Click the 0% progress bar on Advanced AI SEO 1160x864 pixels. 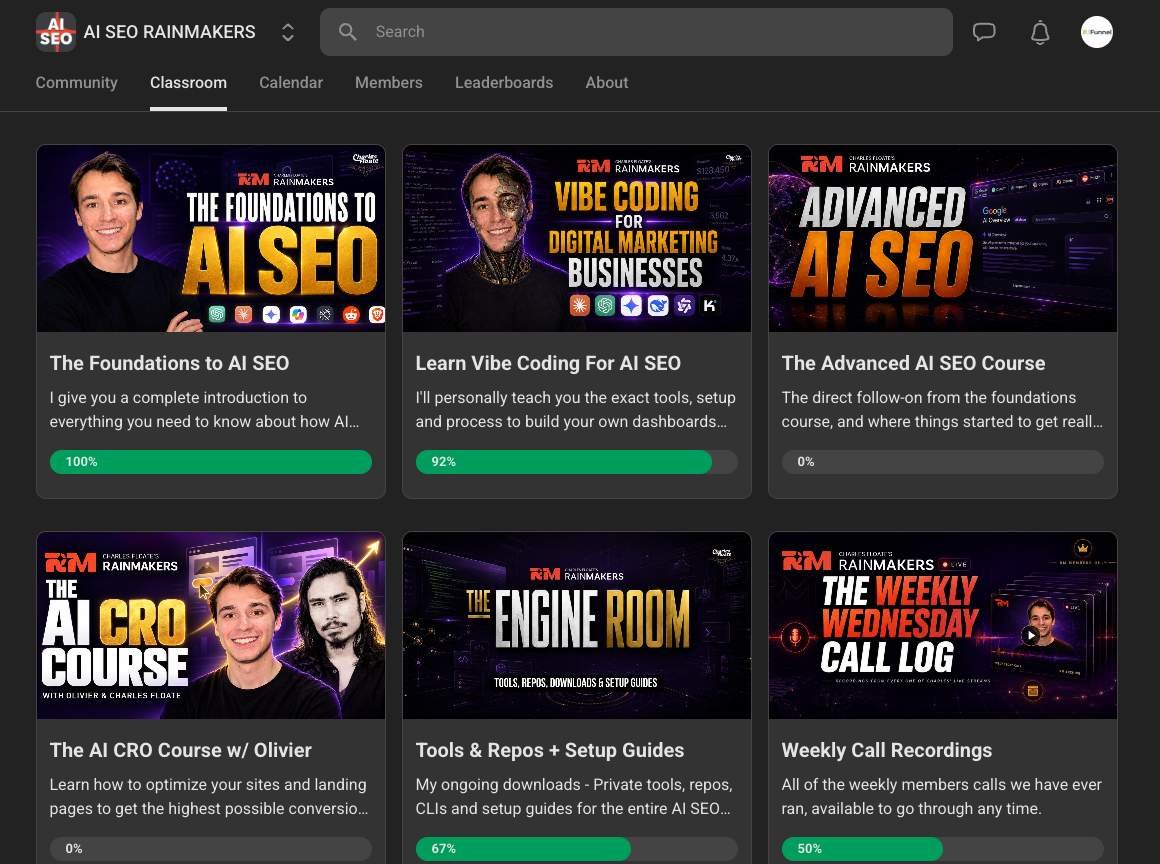(942, 462)
